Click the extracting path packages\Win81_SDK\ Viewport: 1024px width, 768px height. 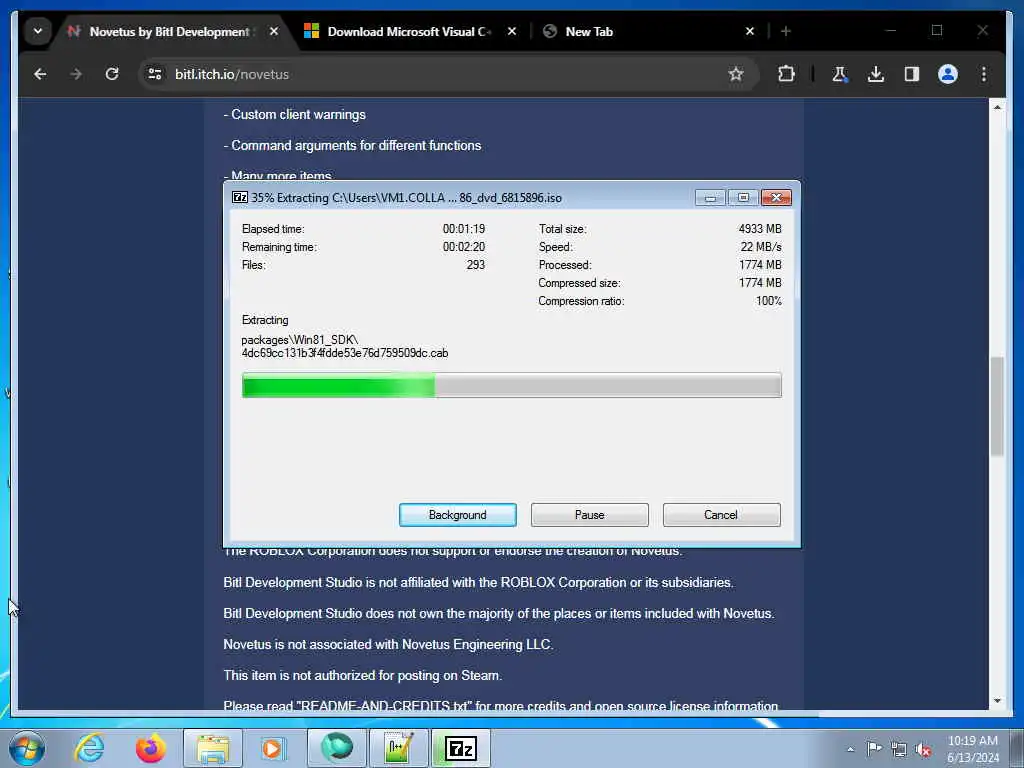(300, 340)
